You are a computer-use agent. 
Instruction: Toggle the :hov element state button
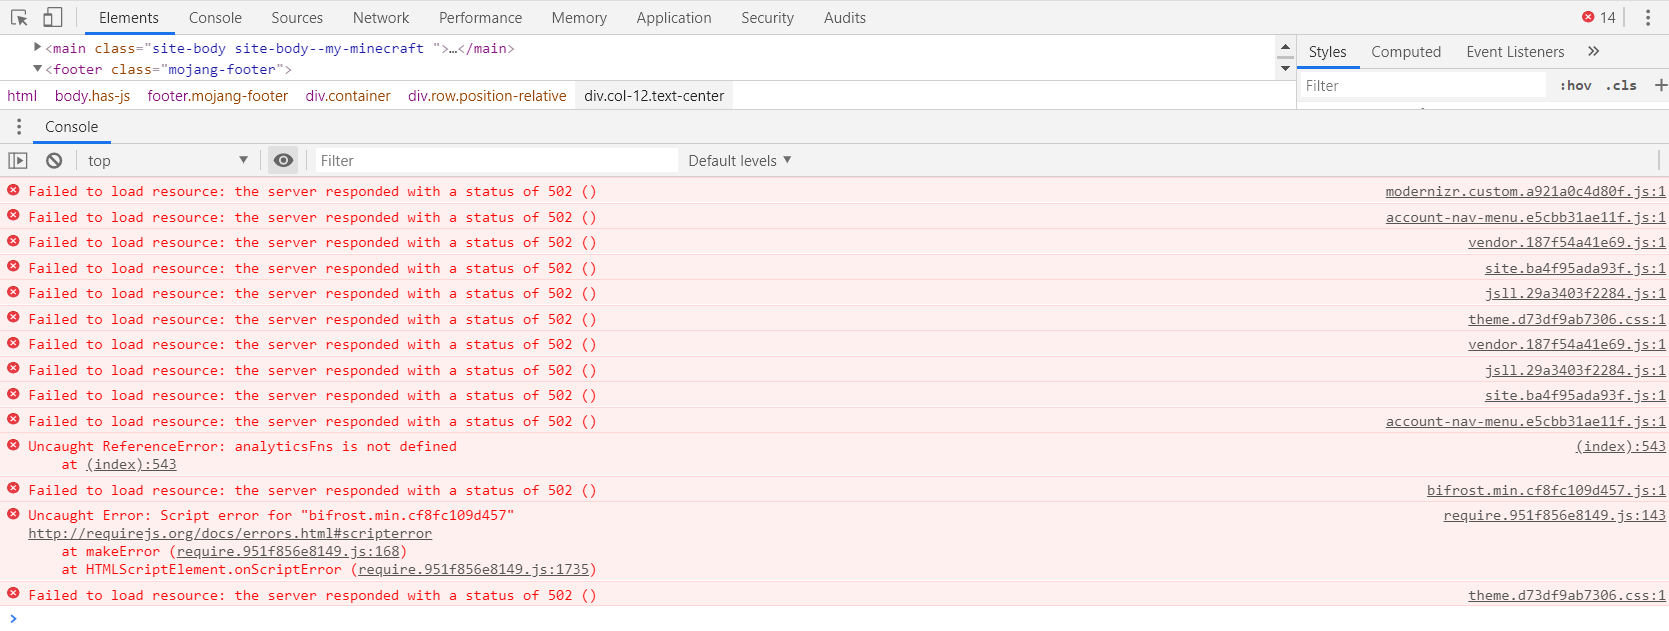(1575, 86)
